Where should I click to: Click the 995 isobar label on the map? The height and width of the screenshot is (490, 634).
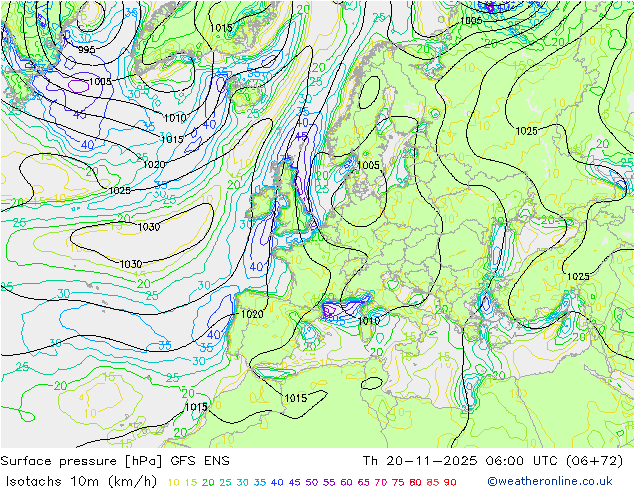[87, 50]
